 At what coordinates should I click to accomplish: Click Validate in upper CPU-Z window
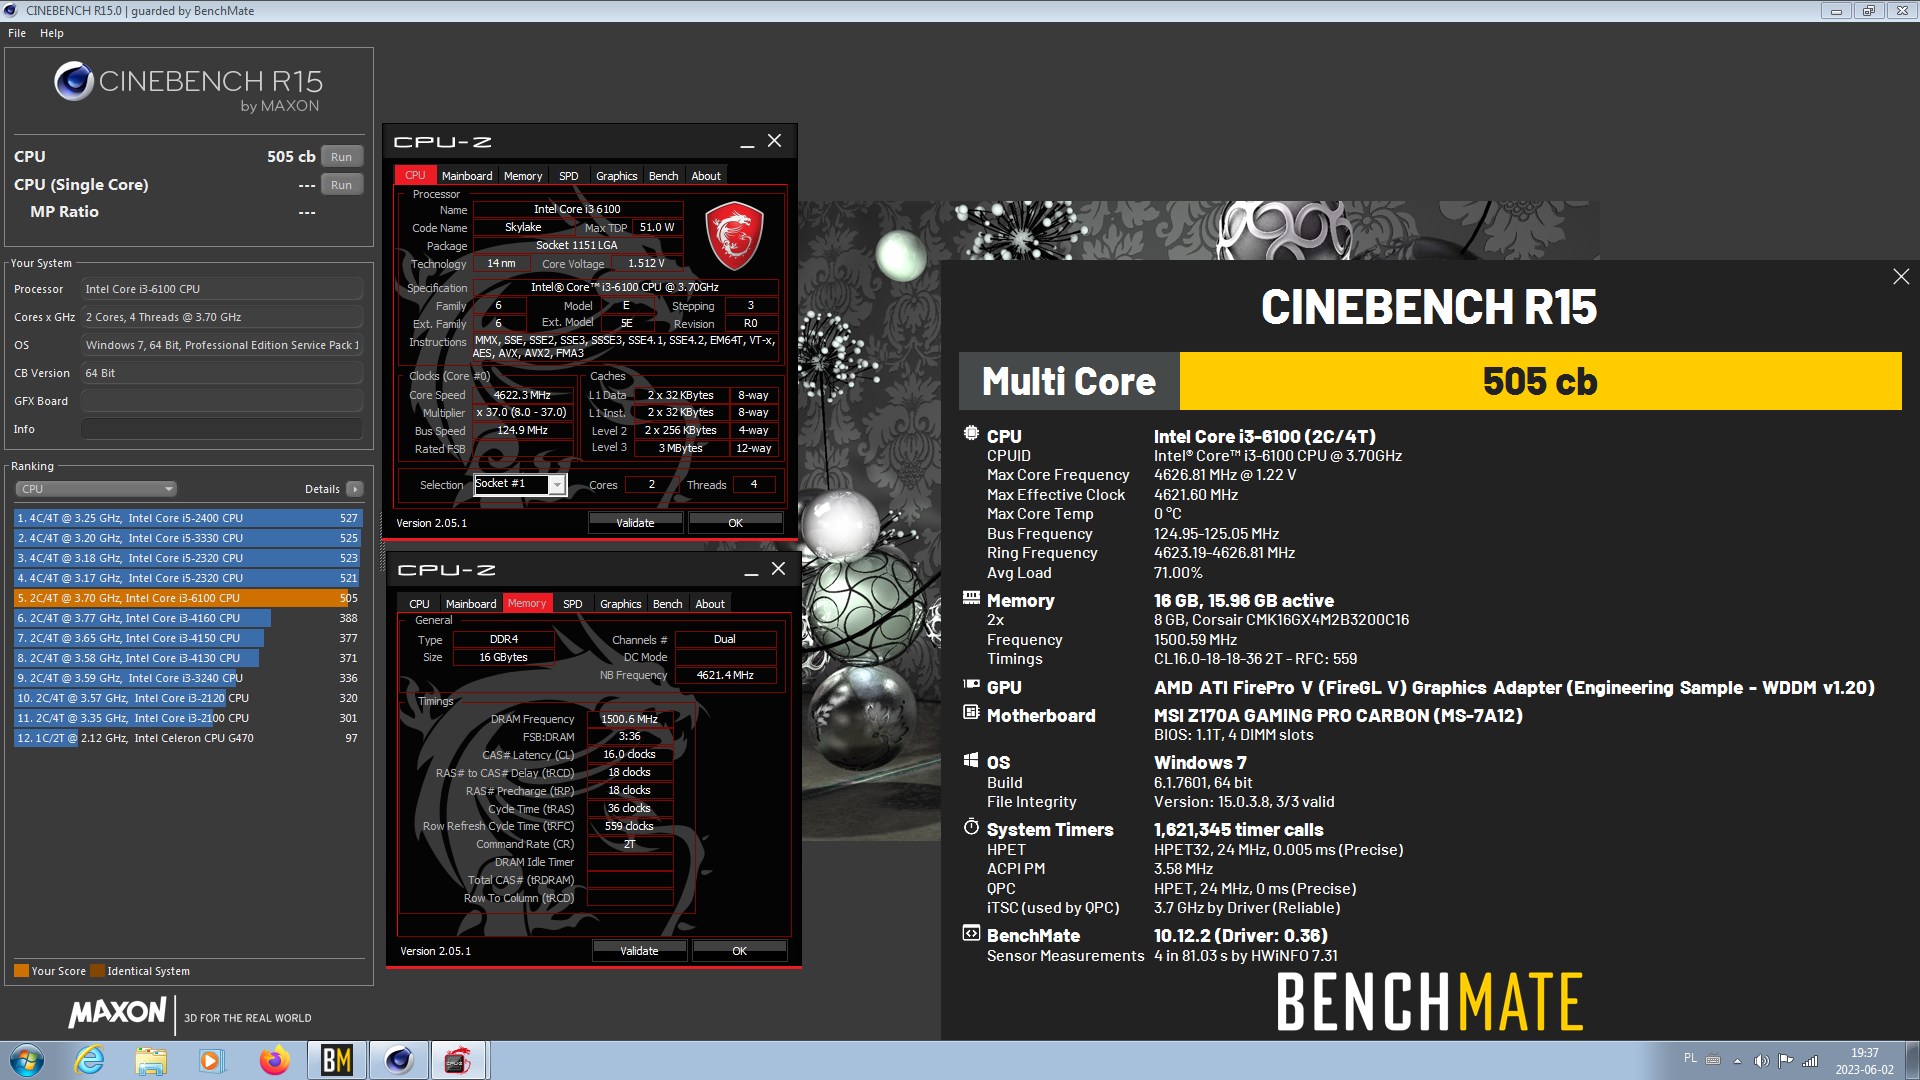coord(636,523)
